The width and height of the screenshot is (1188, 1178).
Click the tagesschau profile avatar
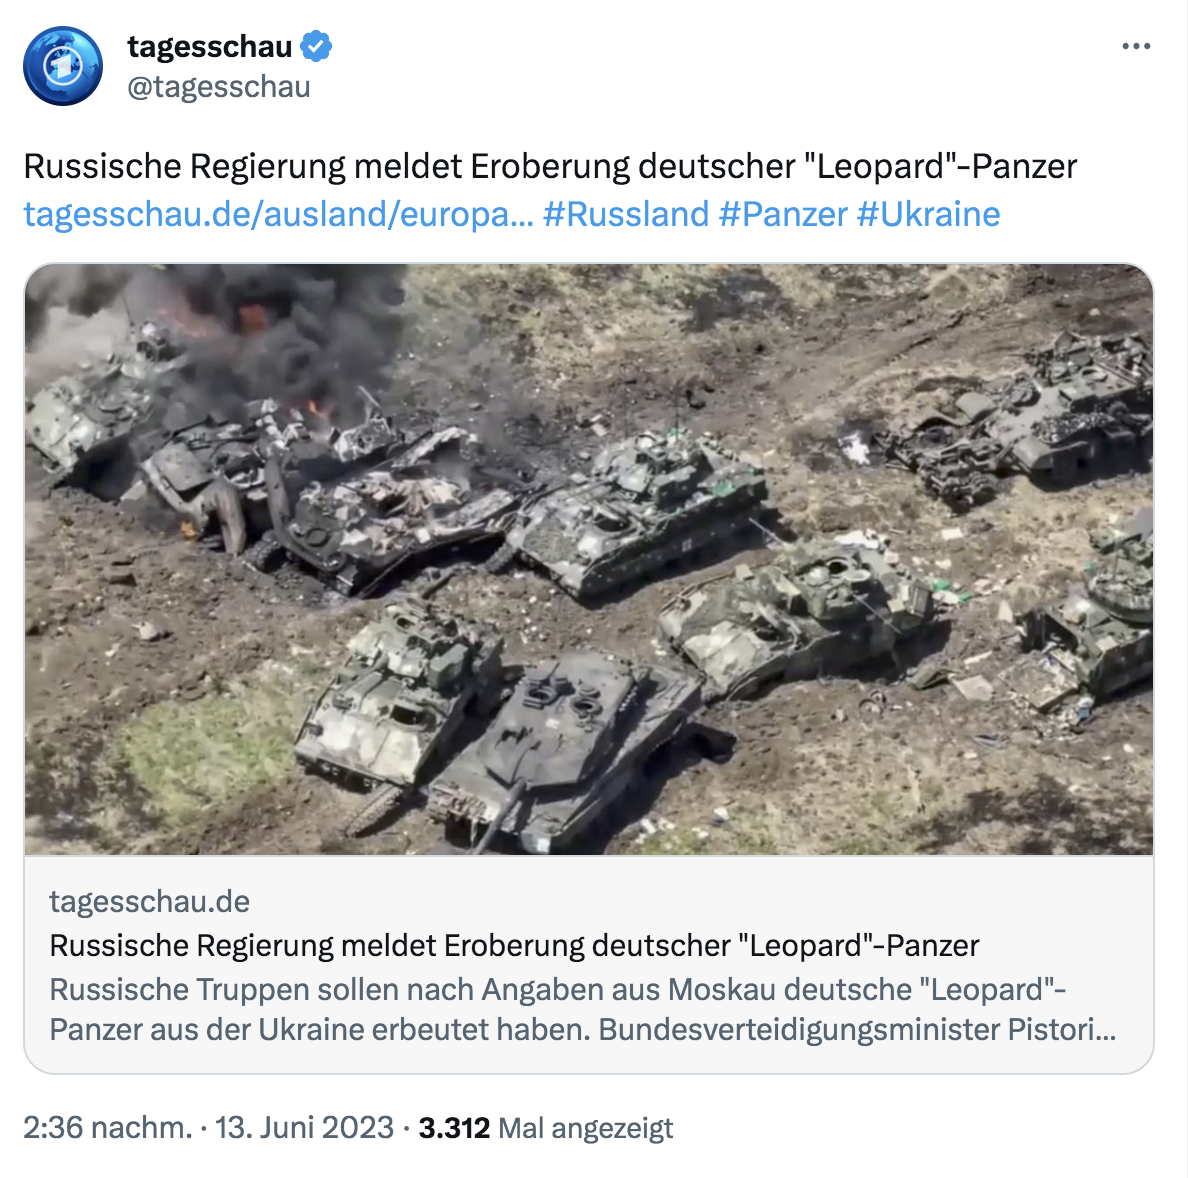[x=63, y=66]
